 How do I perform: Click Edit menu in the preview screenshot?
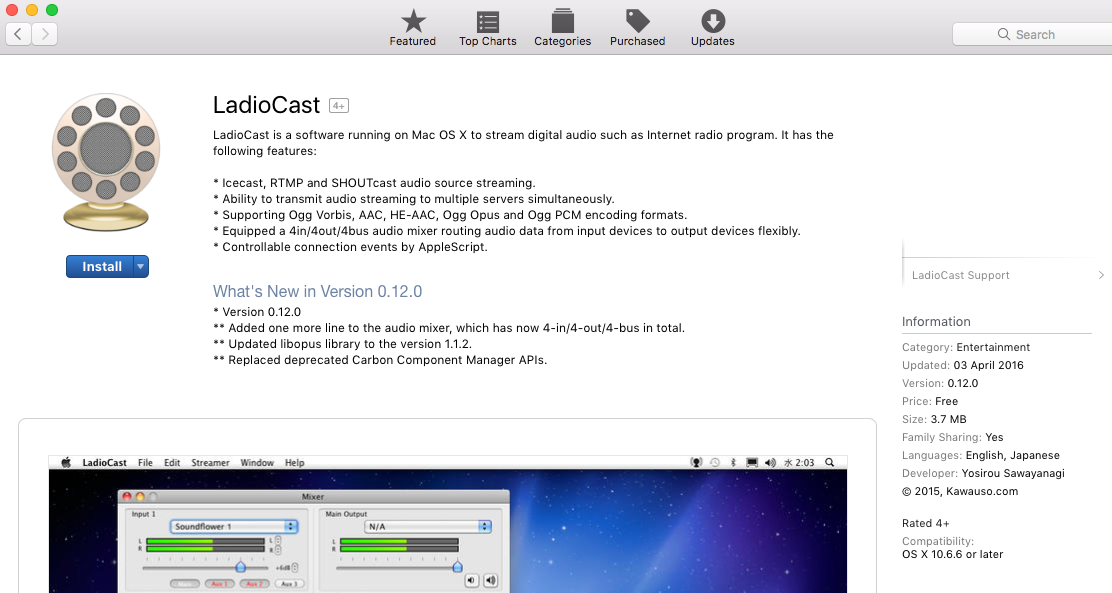tap(172, 462)
